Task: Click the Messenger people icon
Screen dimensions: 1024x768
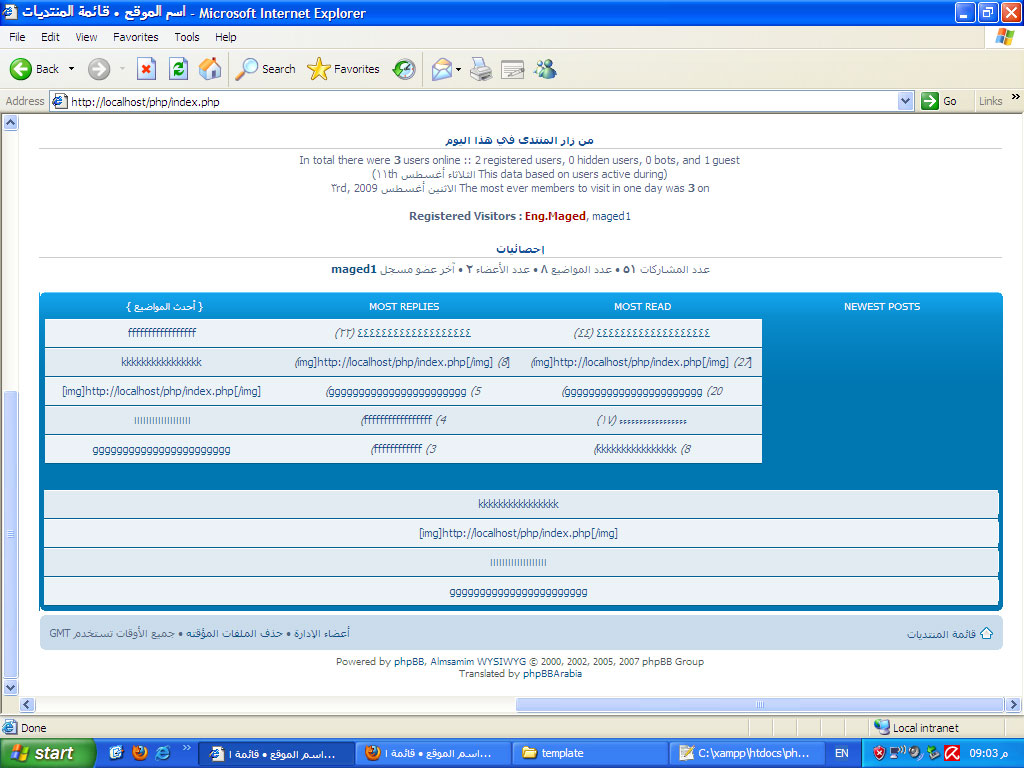Action: [x=545, y=69]
